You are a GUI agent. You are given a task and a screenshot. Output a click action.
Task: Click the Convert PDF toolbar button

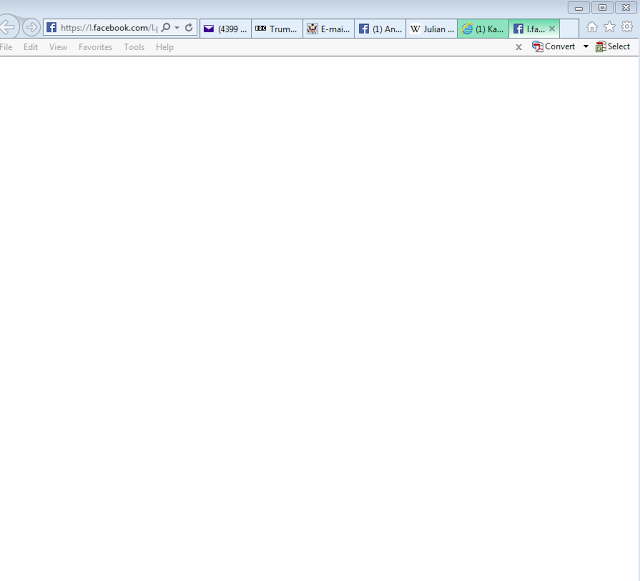(x=553, y=47)
